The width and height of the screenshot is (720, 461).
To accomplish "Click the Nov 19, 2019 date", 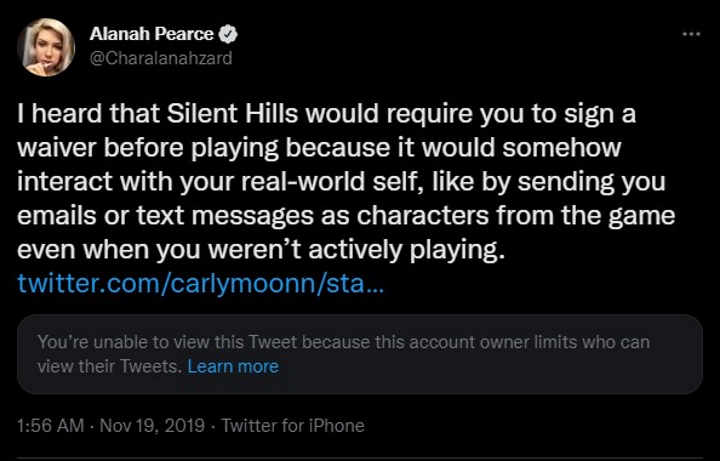I will coord(149,425).
